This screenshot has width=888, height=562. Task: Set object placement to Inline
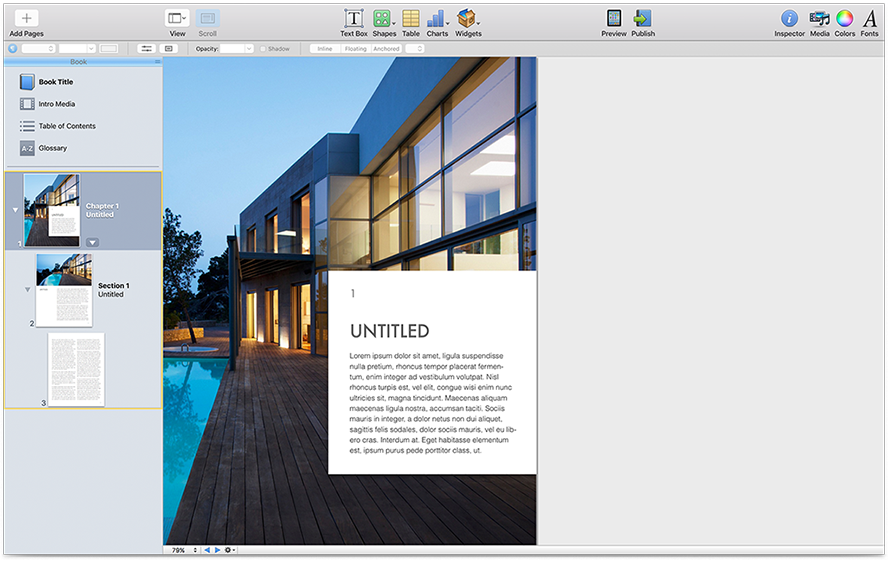(x=325, y=49)
